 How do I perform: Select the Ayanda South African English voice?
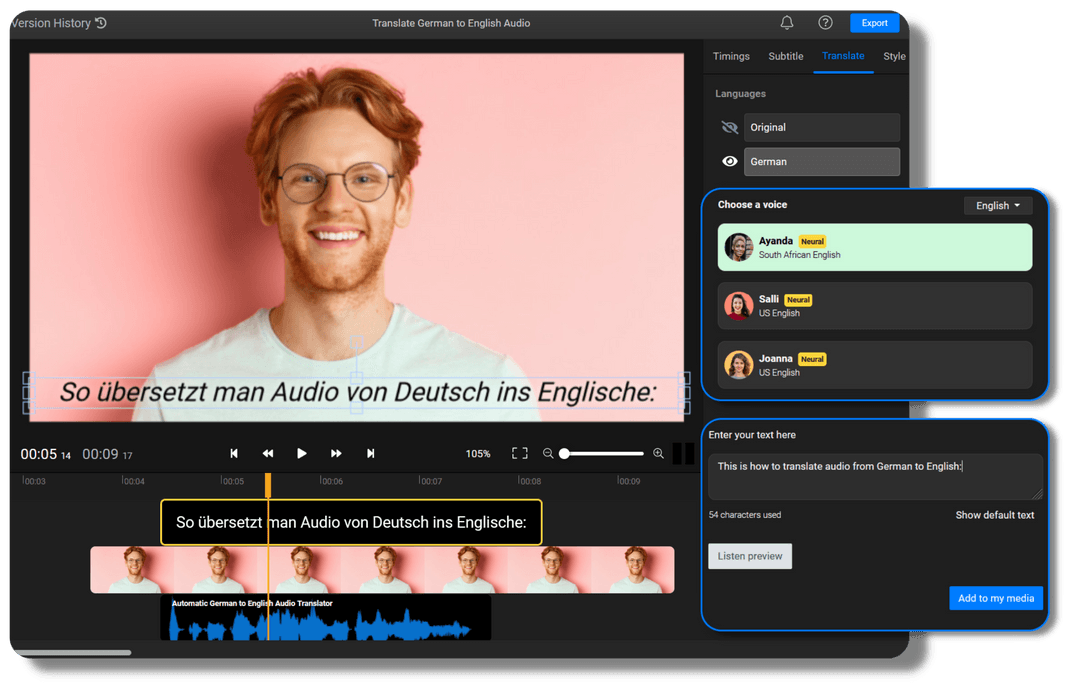(x=875, y=248)
